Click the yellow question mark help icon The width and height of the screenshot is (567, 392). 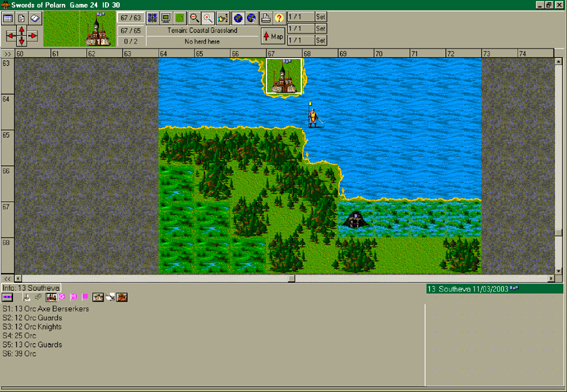pos(279,18)
